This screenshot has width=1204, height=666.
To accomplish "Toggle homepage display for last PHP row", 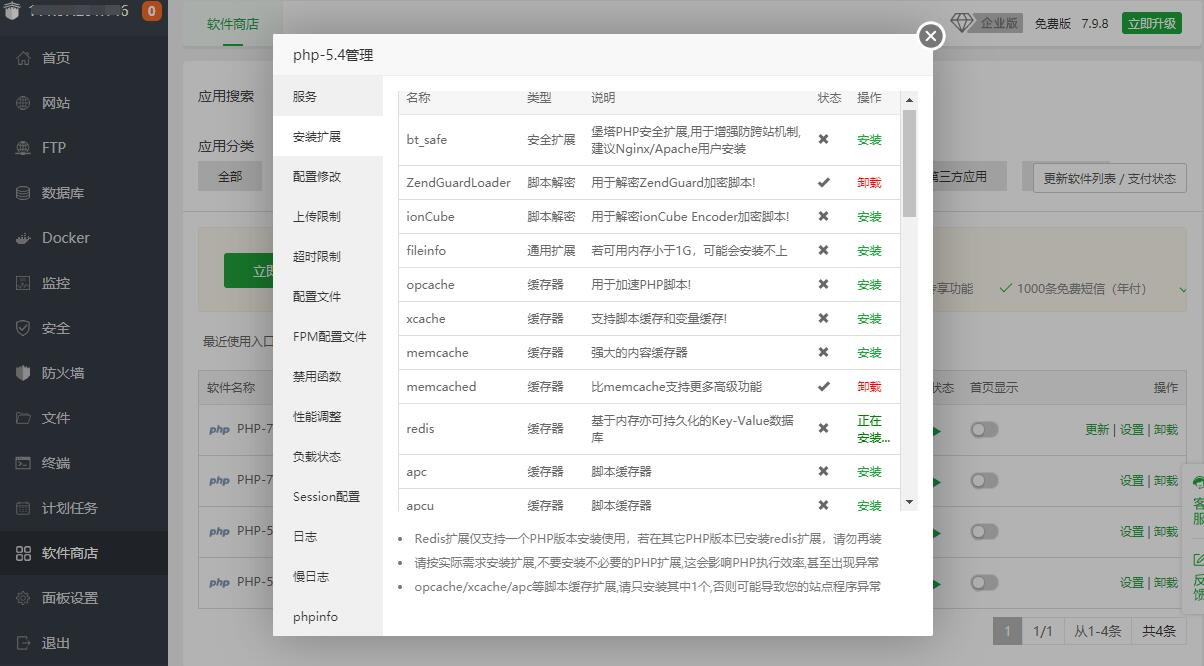I will click(984, 582).
